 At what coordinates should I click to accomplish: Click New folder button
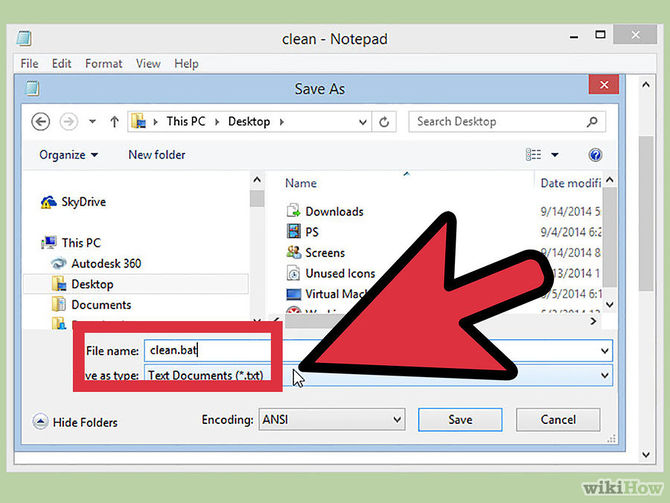[x=157, y=155]
